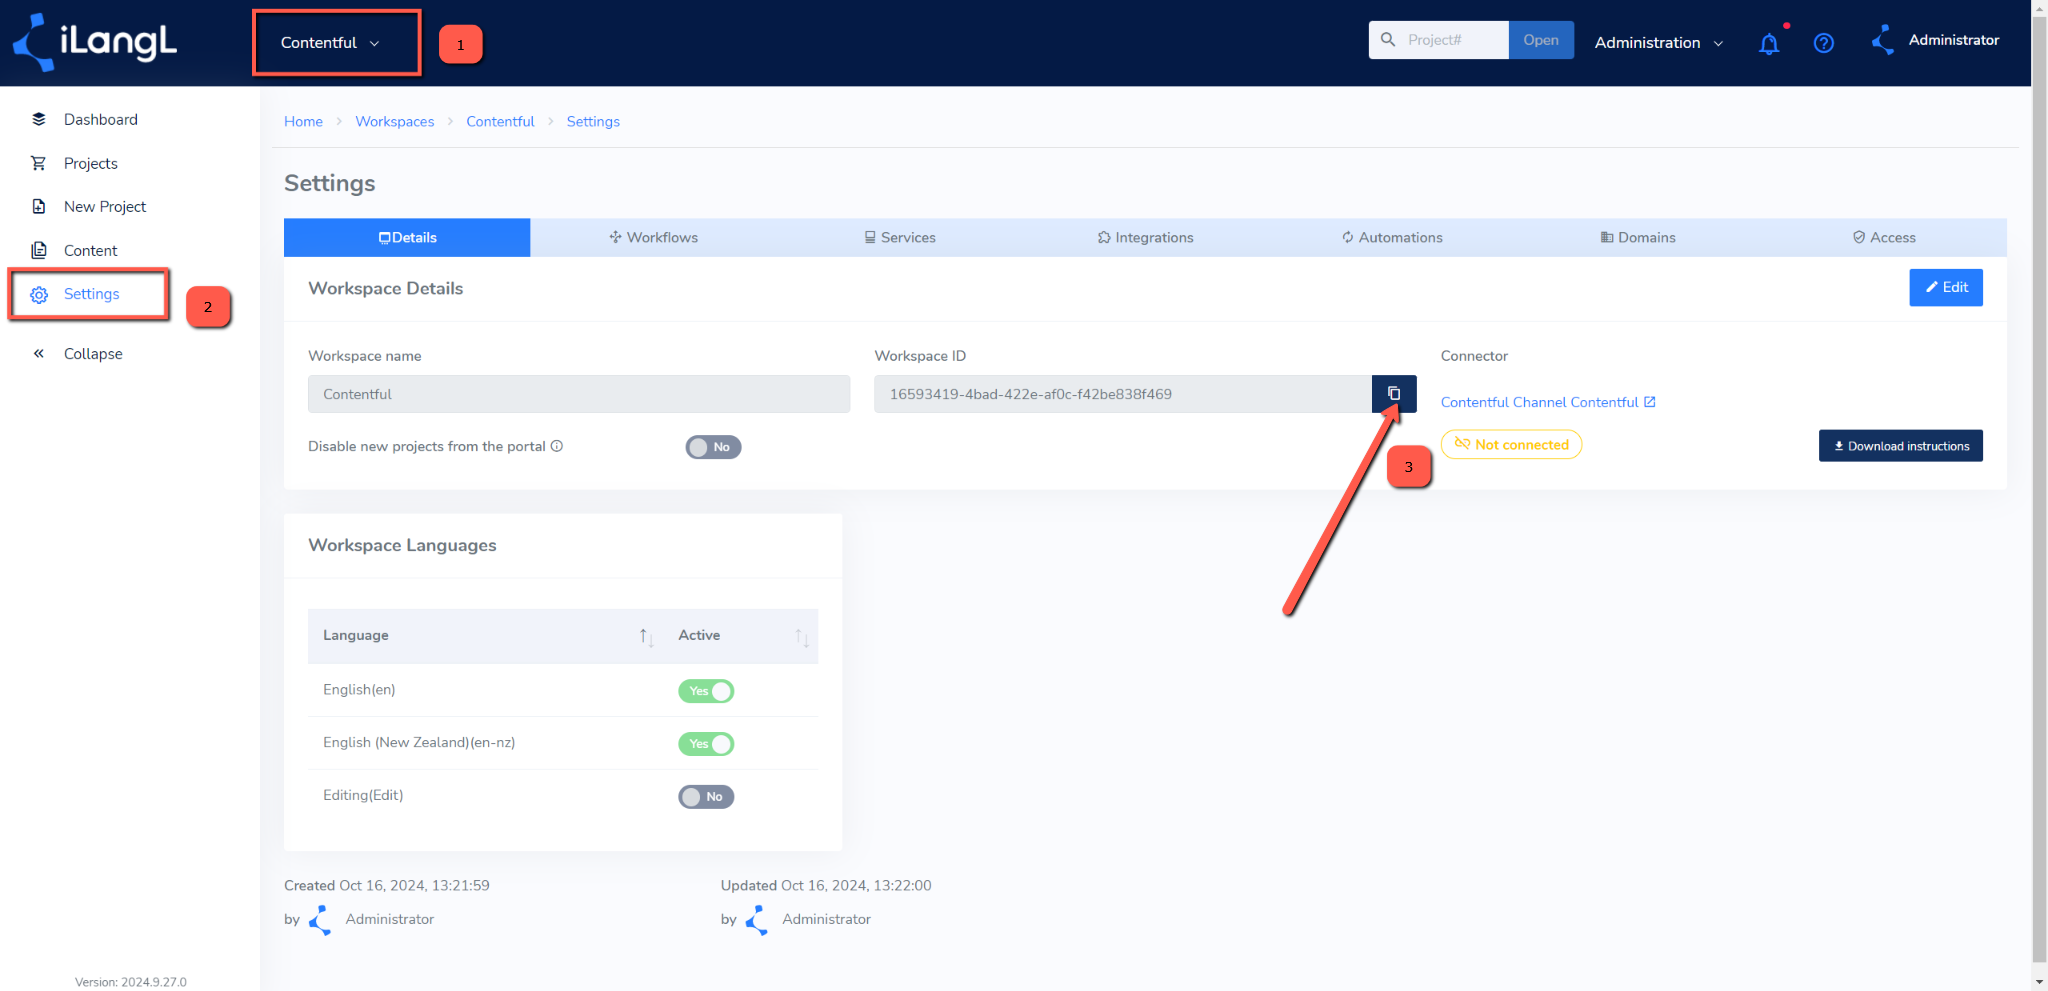This screenshot has height=991, width=2048.
Task: Click the Not connected status badge
Action: tap(1511, 444)
